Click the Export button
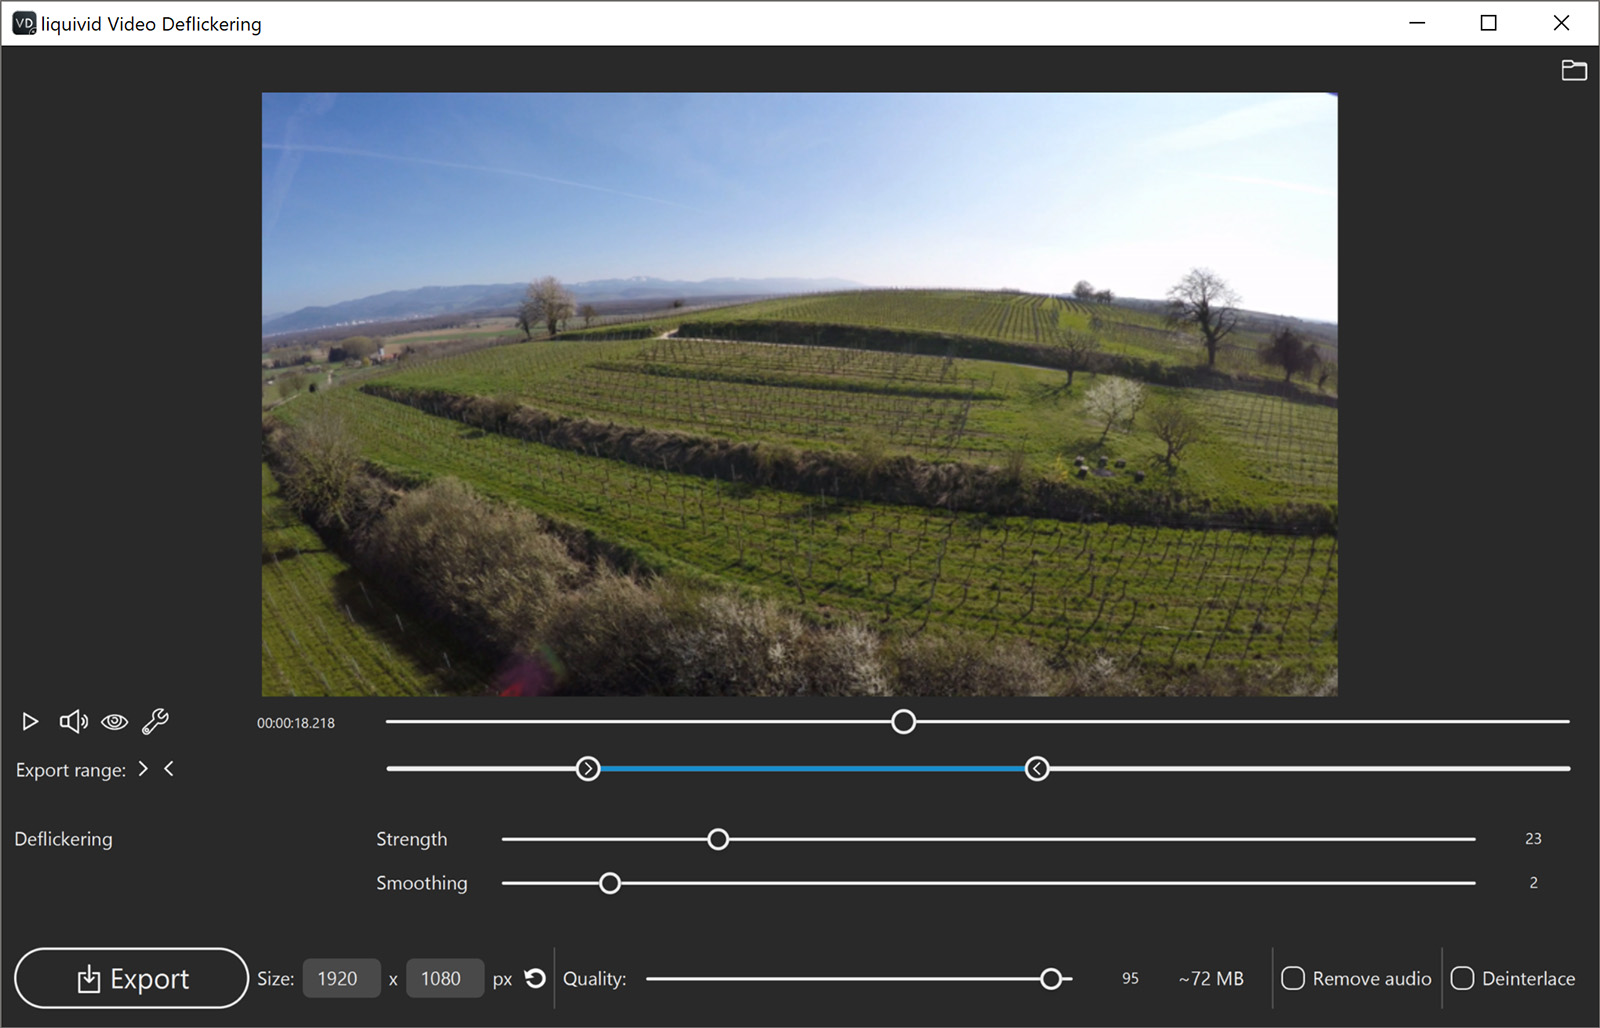The width and height of the screenshot is (1600, 1028). click(x=131, y=978)
